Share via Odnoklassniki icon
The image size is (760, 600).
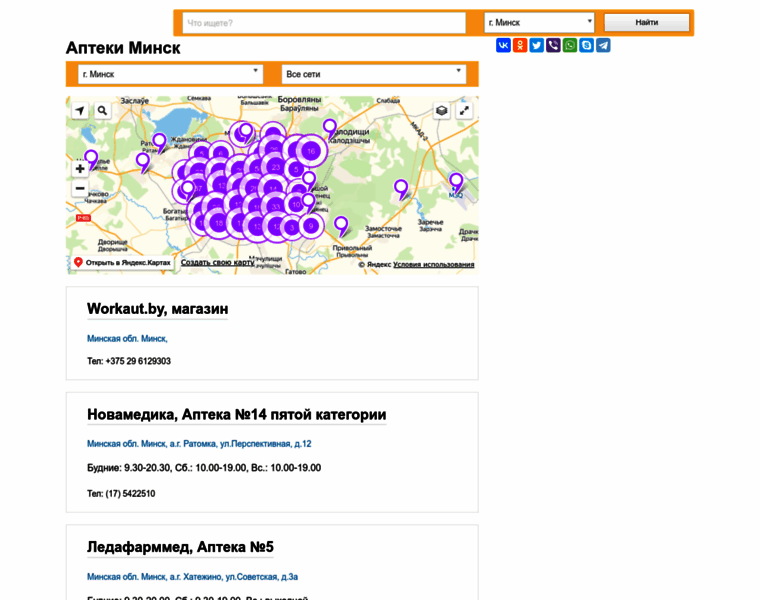coord(520,46)
